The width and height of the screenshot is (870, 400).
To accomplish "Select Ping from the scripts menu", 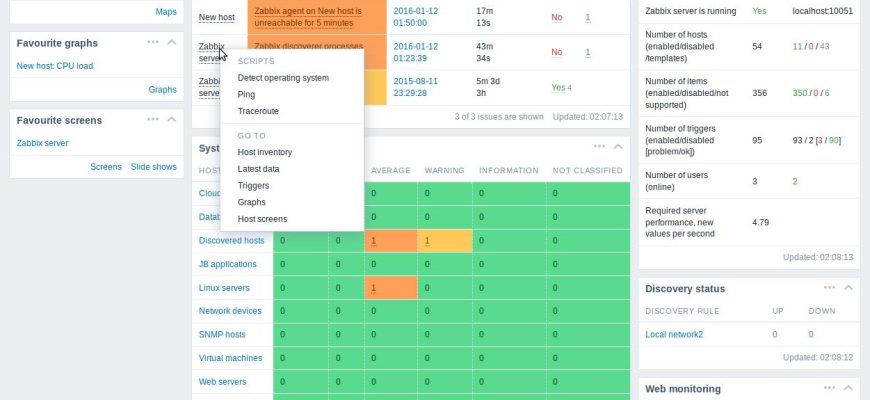I will 246,94.
